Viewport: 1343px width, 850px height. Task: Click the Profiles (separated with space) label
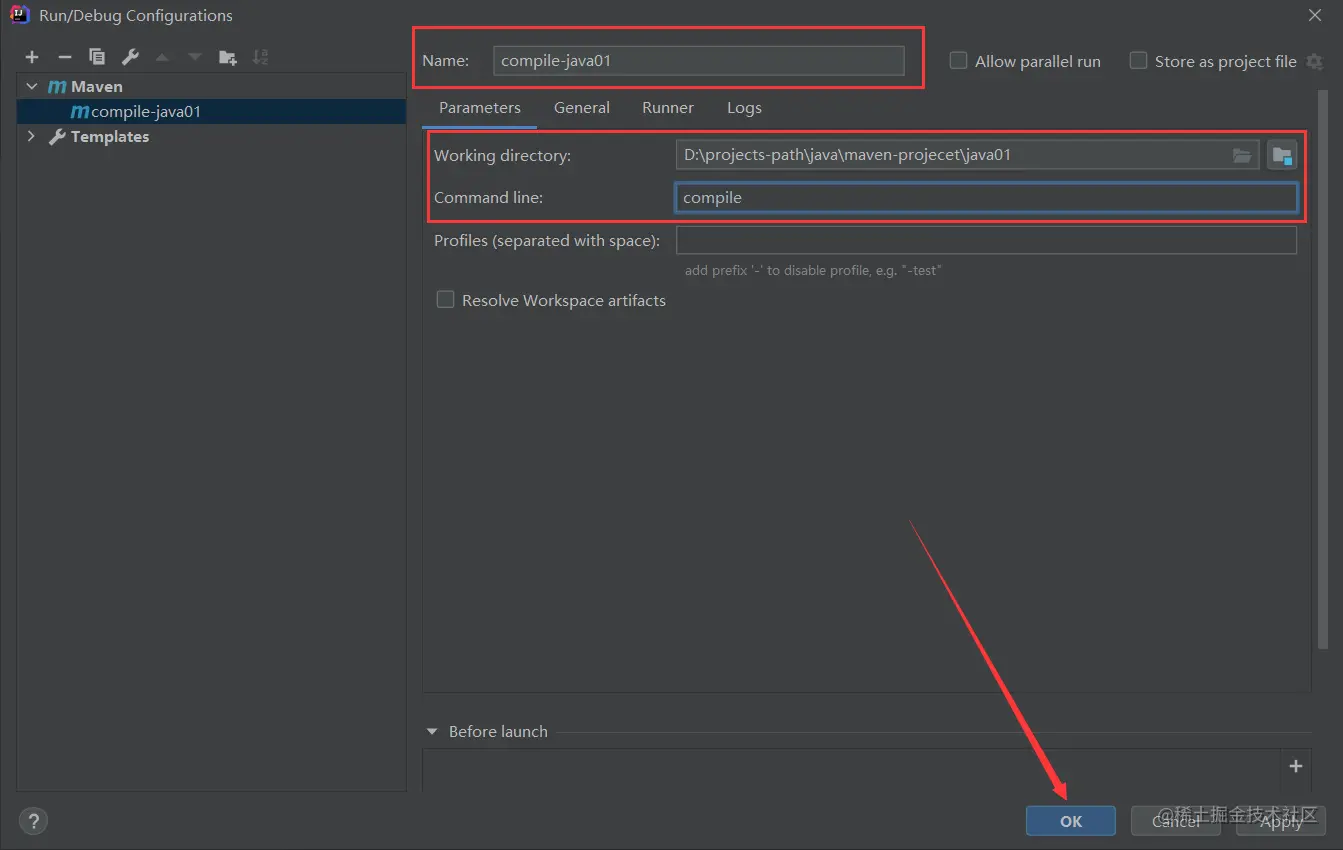tap(547, 240)
